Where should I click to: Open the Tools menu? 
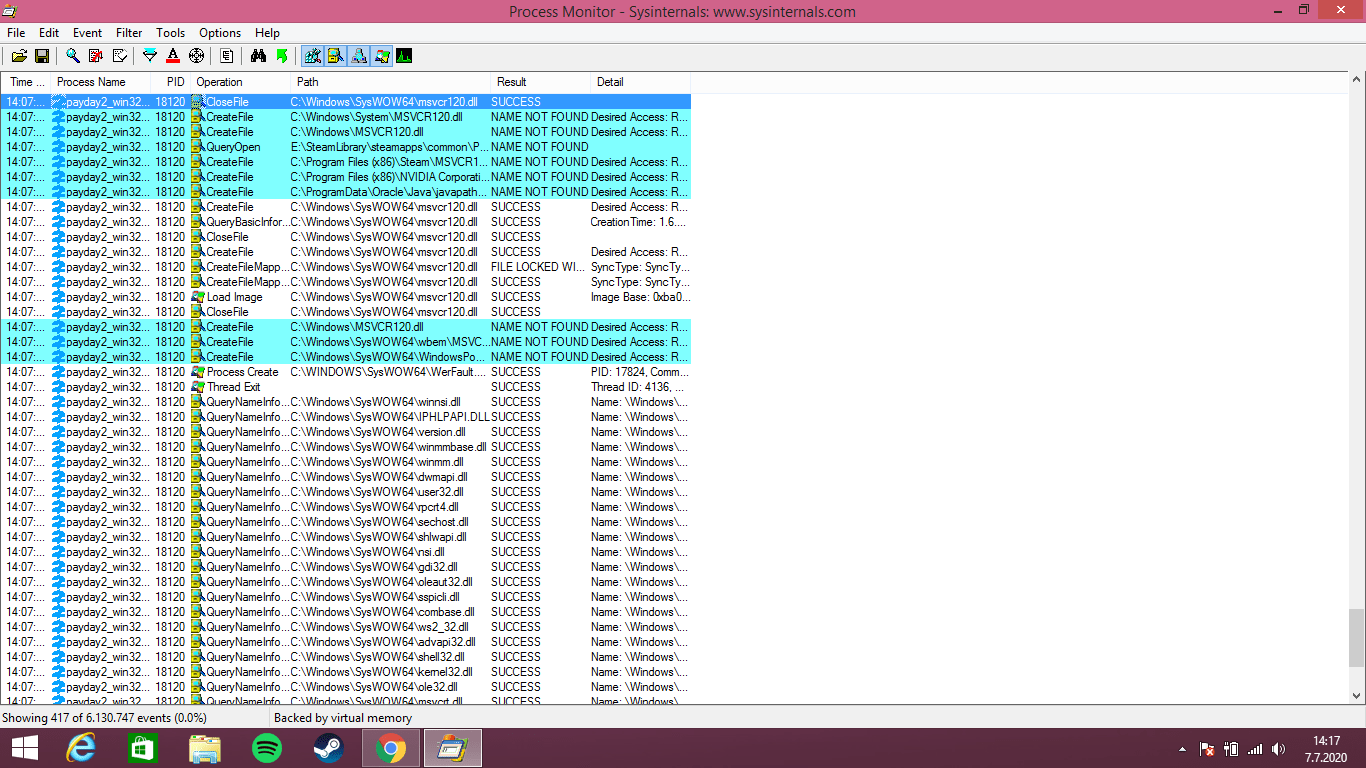(171, 33)
